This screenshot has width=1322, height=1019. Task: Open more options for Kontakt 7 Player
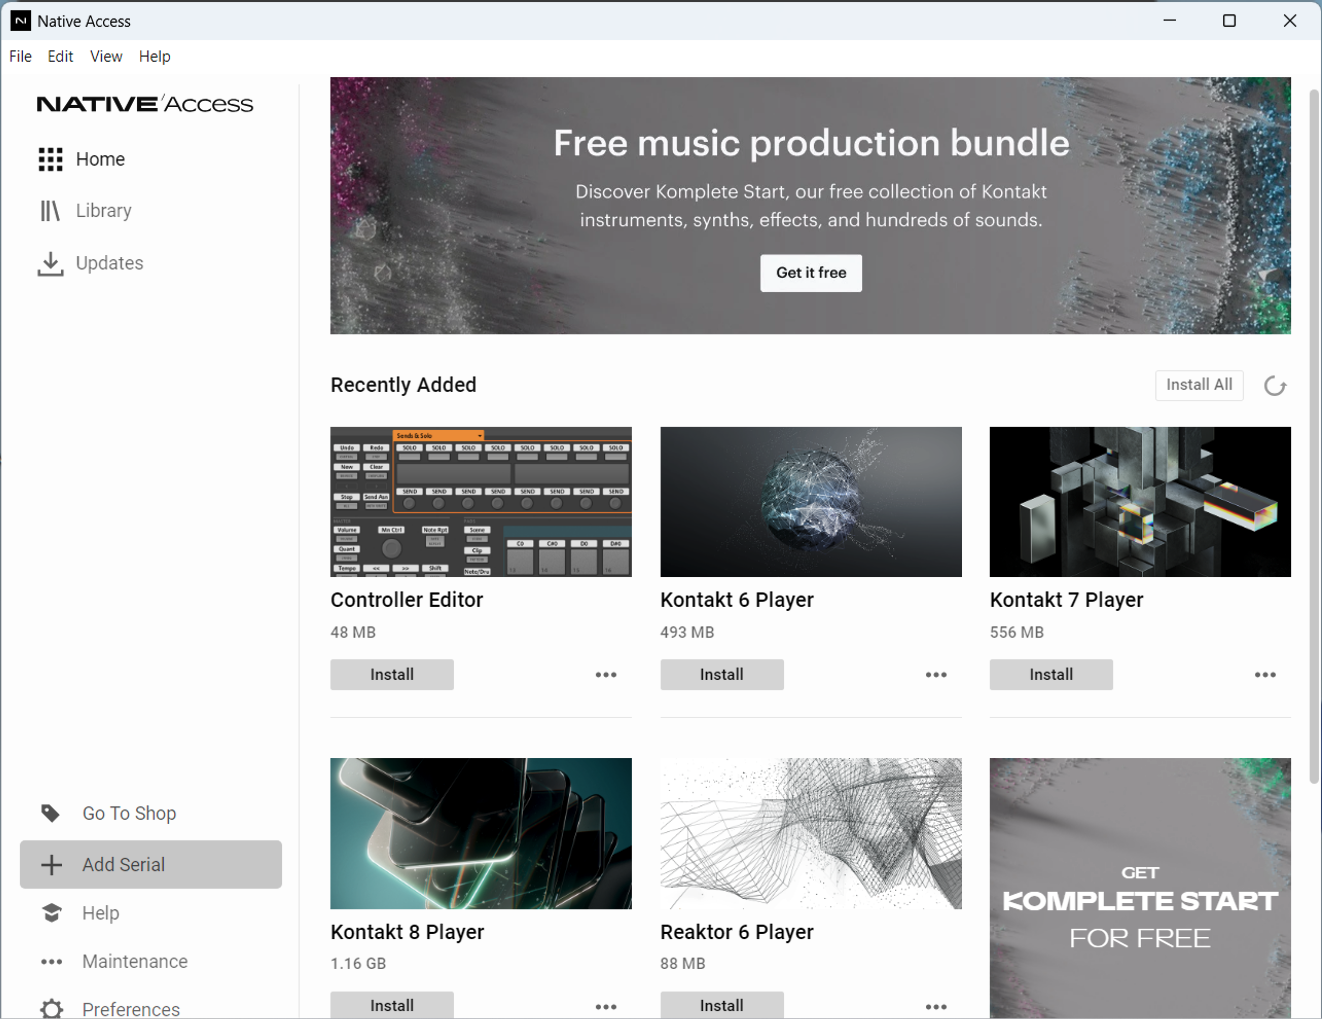tap(1265, 675)
